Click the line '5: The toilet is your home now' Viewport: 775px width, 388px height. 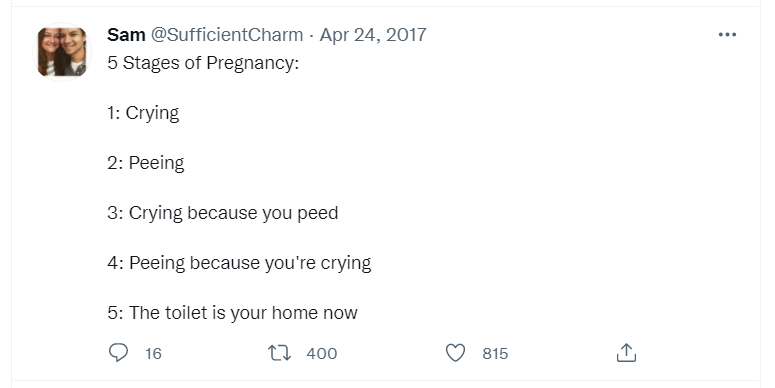pyautogui.click(x=232, y=313)
